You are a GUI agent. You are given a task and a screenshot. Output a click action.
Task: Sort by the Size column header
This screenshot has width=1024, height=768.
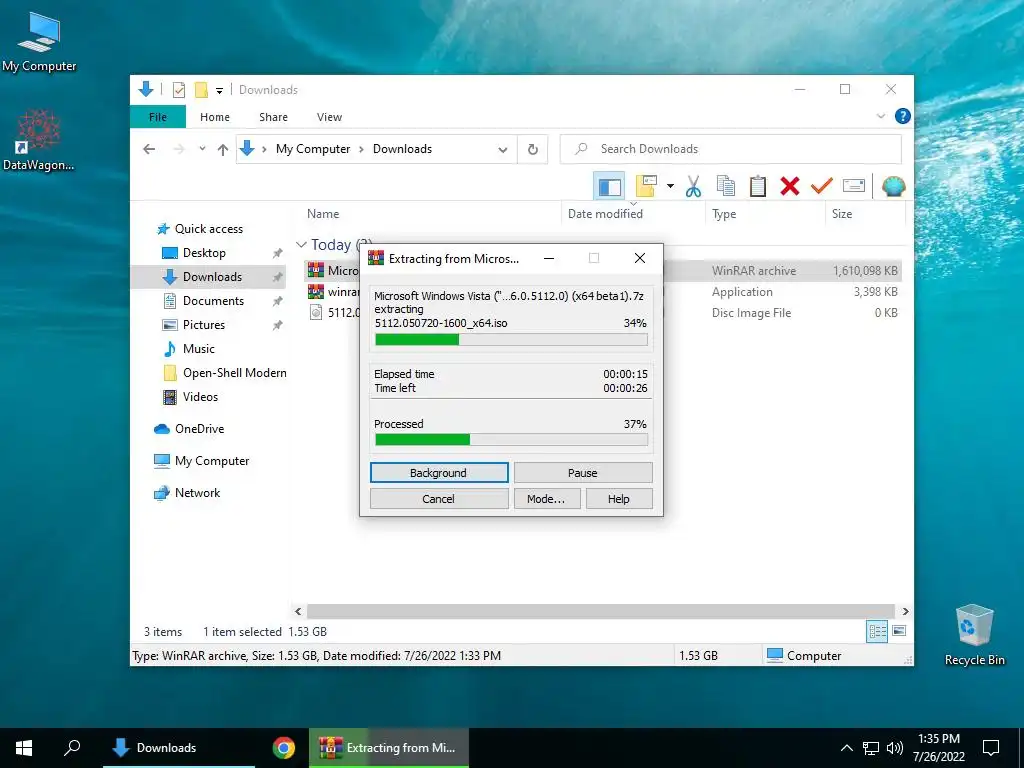click(x=842, y=214)
